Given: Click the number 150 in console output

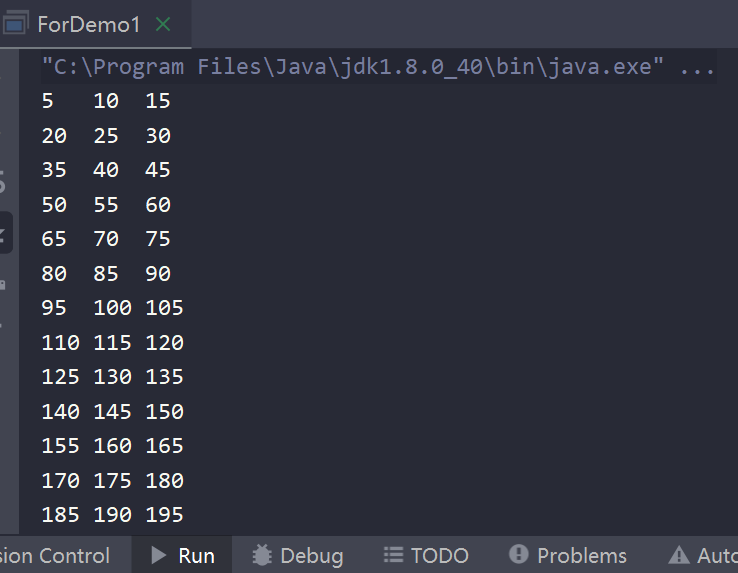Looking at the screenshot, I should pyautogui.click(x=164, y=411).
